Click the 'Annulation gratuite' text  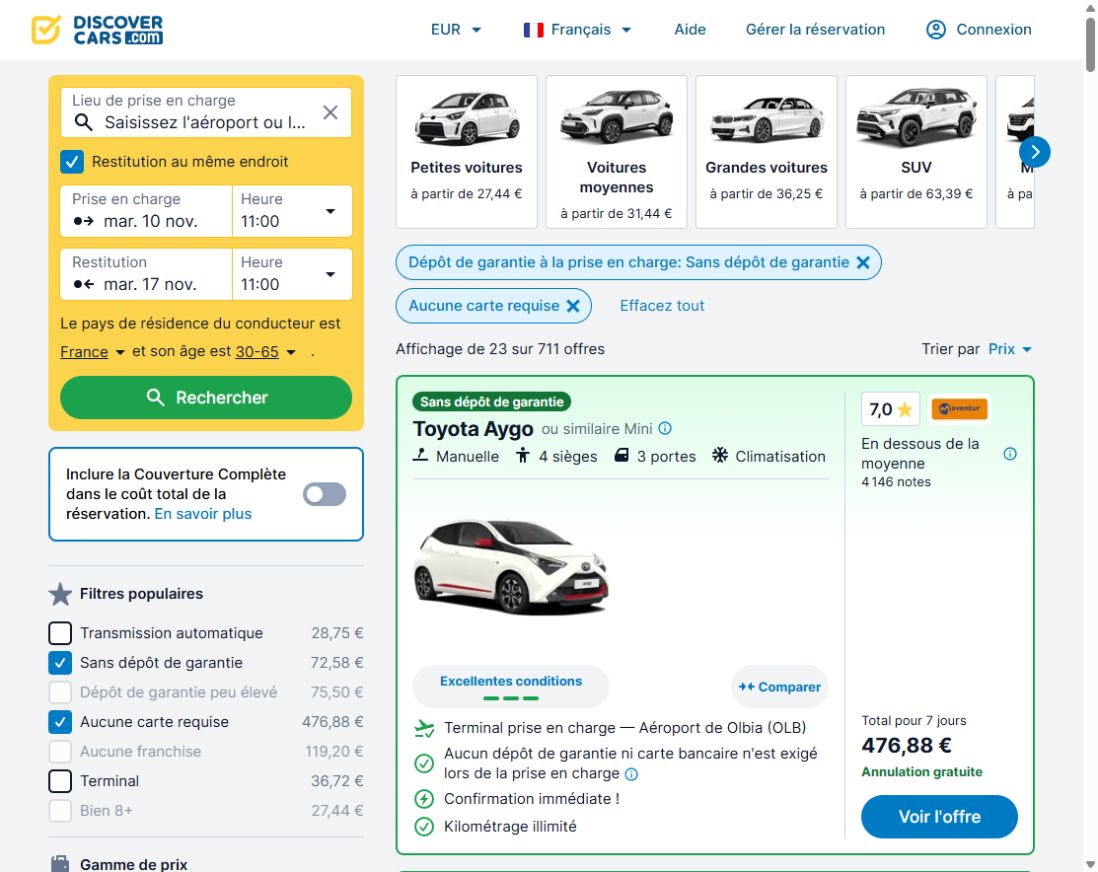tap(922, 772)
